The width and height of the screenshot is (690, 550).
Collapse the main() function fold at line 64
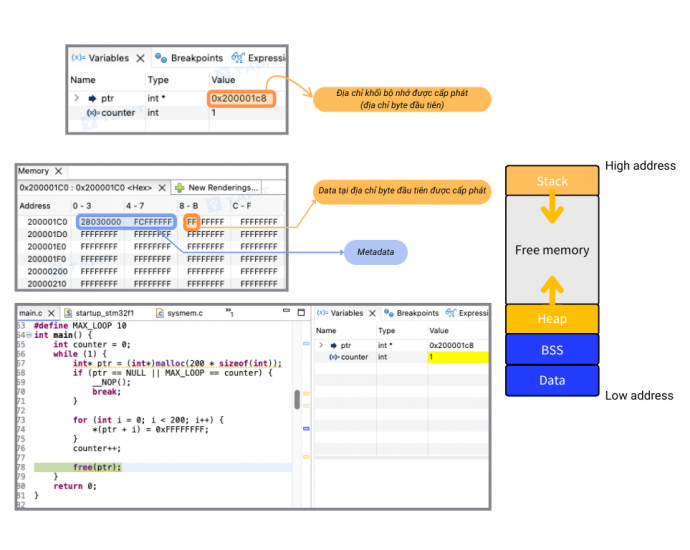tap(29, 335)
